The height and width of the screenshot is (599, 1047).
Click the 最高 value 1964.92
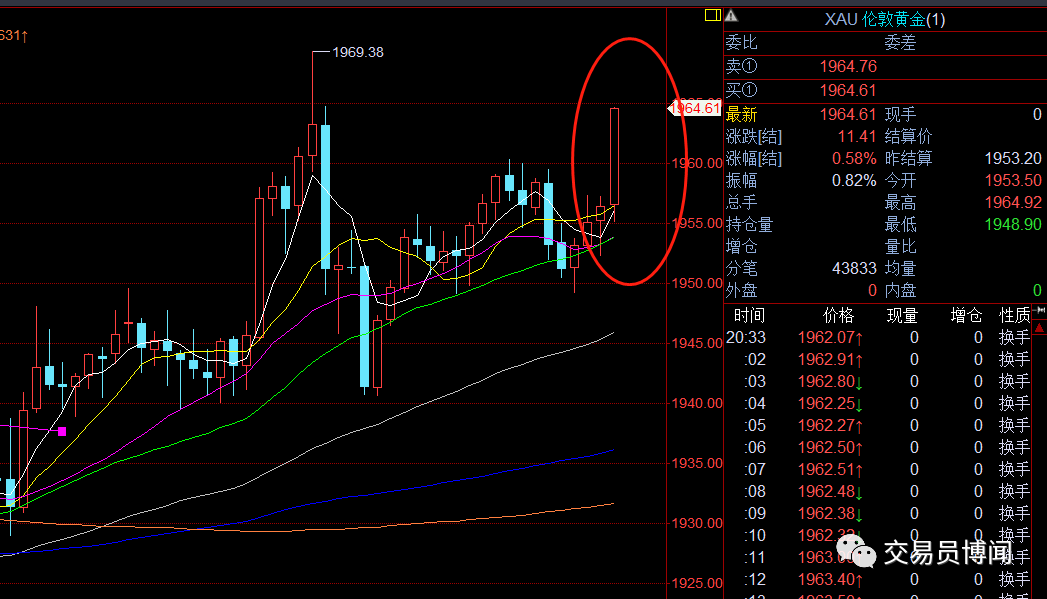pyautogui.click(x=1013, y=202)
